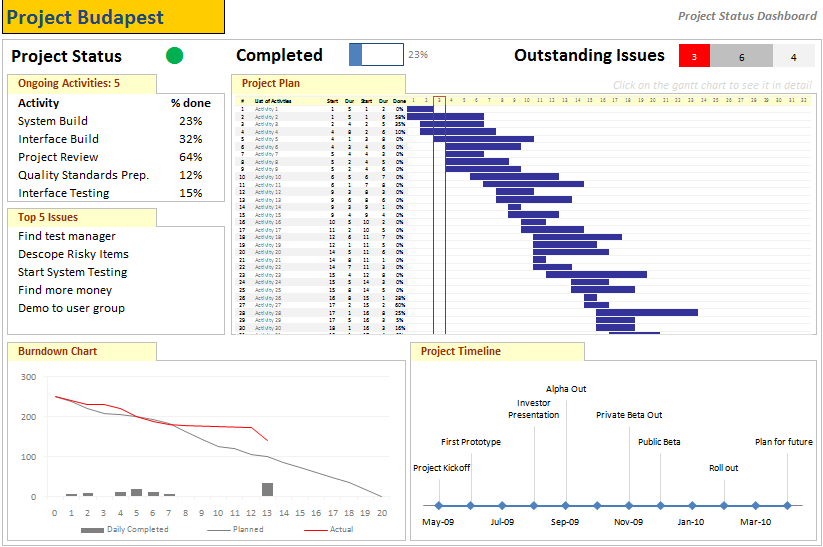823x547 pixels.
Task: Click the outstanding issues box showing 4
Action: click(792, 57)
